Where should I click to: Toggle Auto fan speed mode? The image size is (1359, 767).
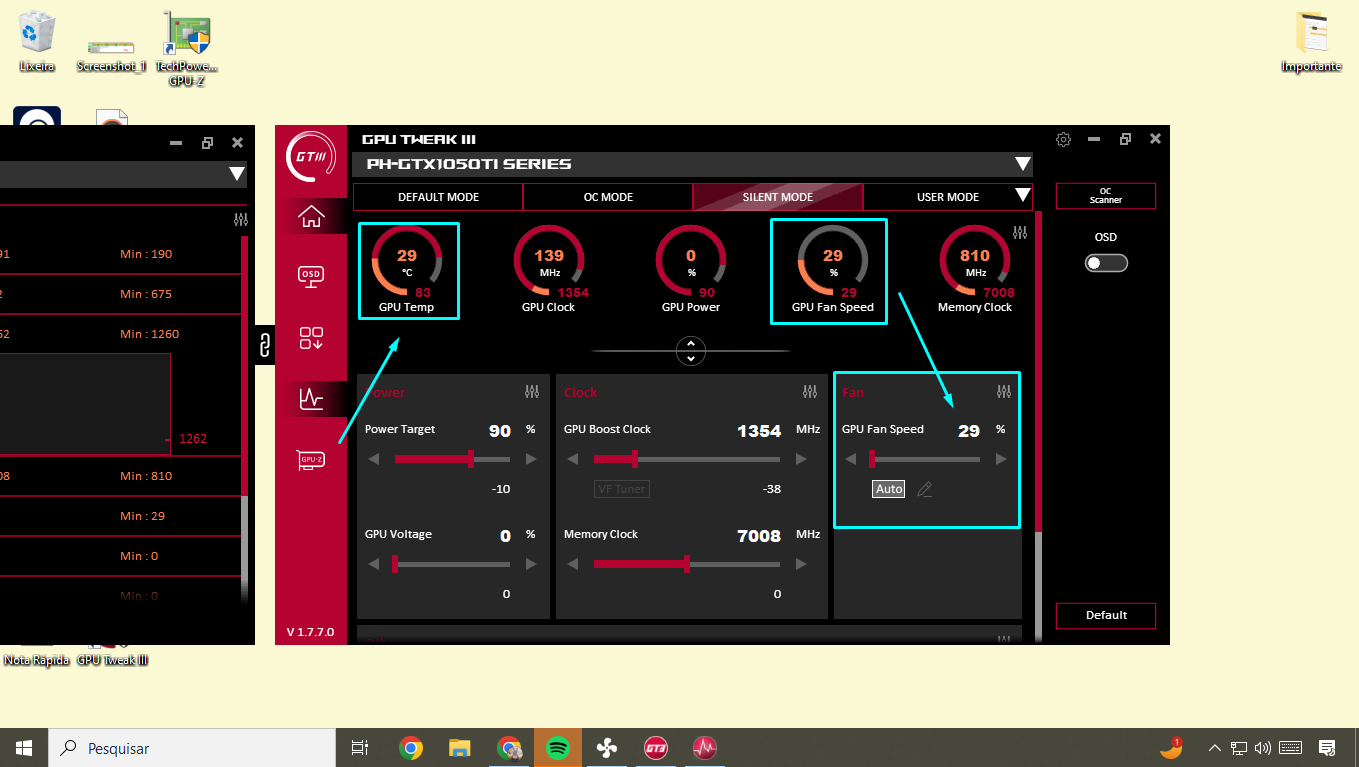coord(889,489)
